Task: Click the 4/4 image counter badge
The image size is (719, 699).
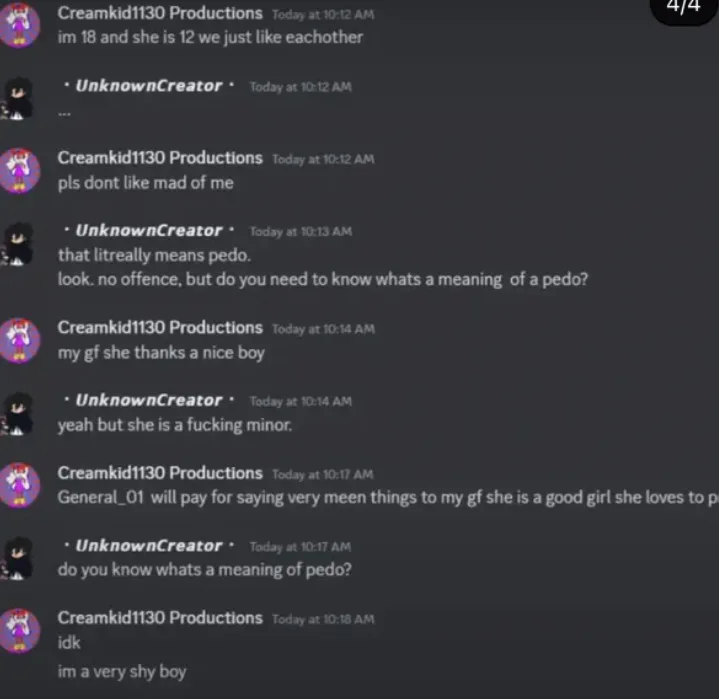Action: (683, 8)
